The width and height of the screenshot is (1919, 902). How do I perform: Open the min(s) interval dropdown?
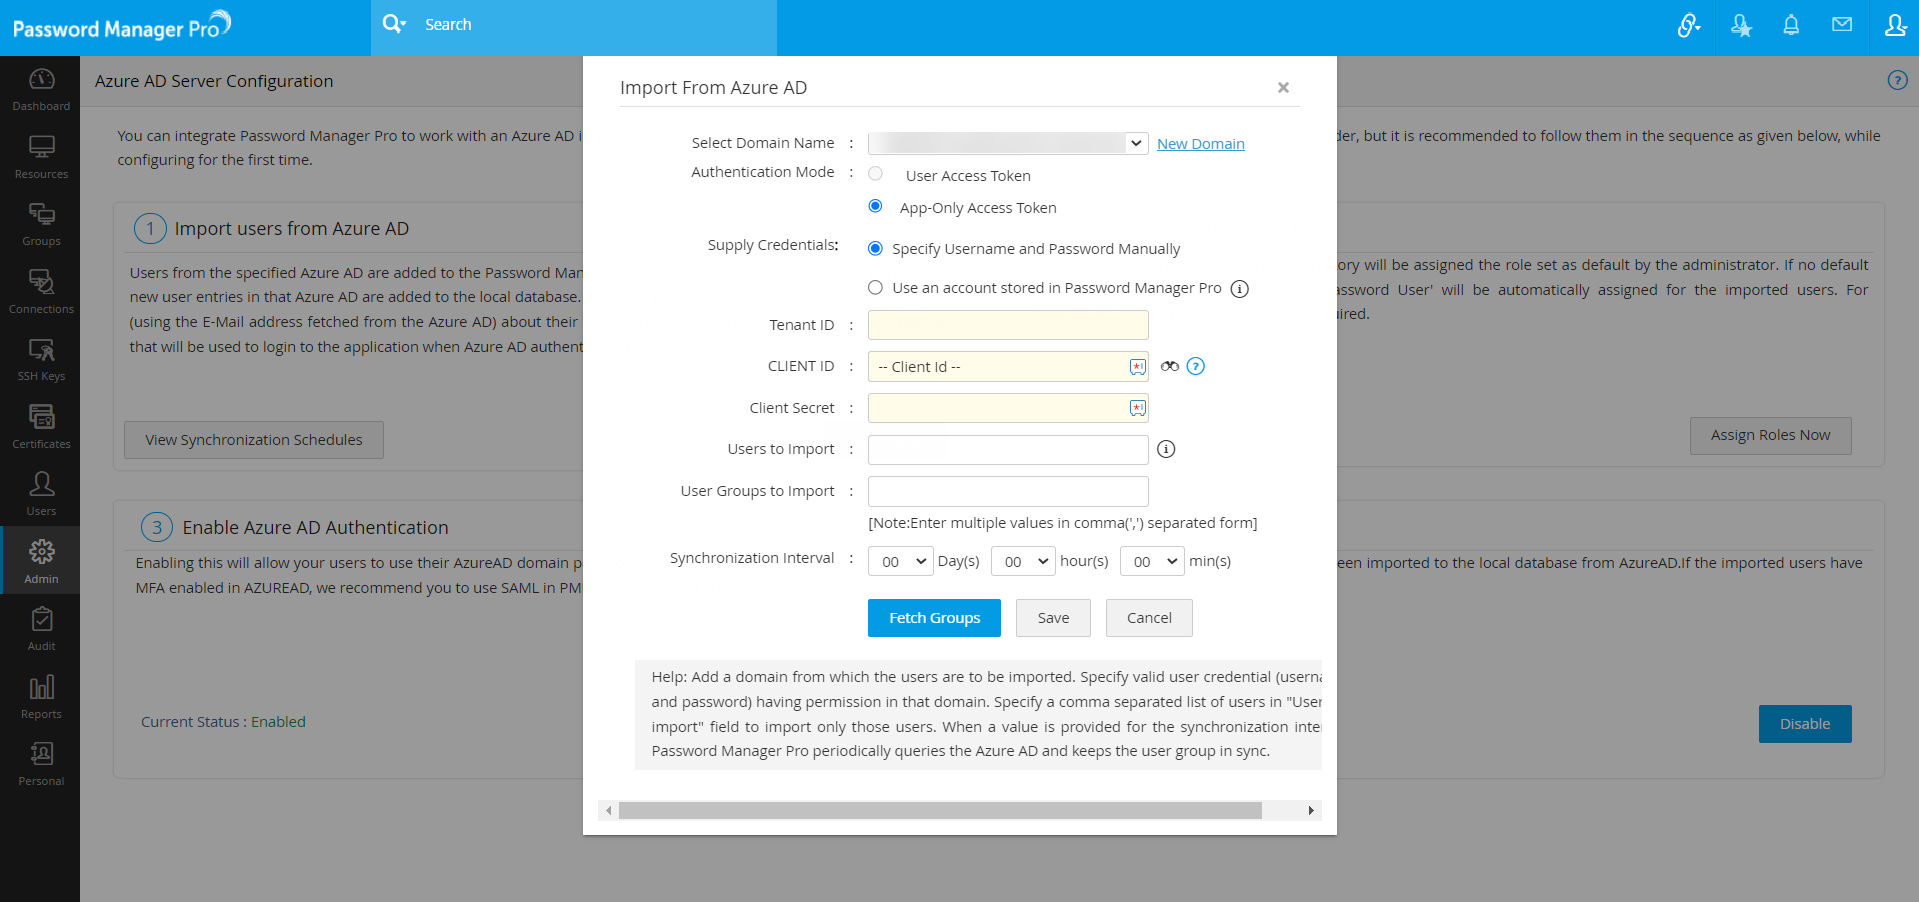(1152, 561)
